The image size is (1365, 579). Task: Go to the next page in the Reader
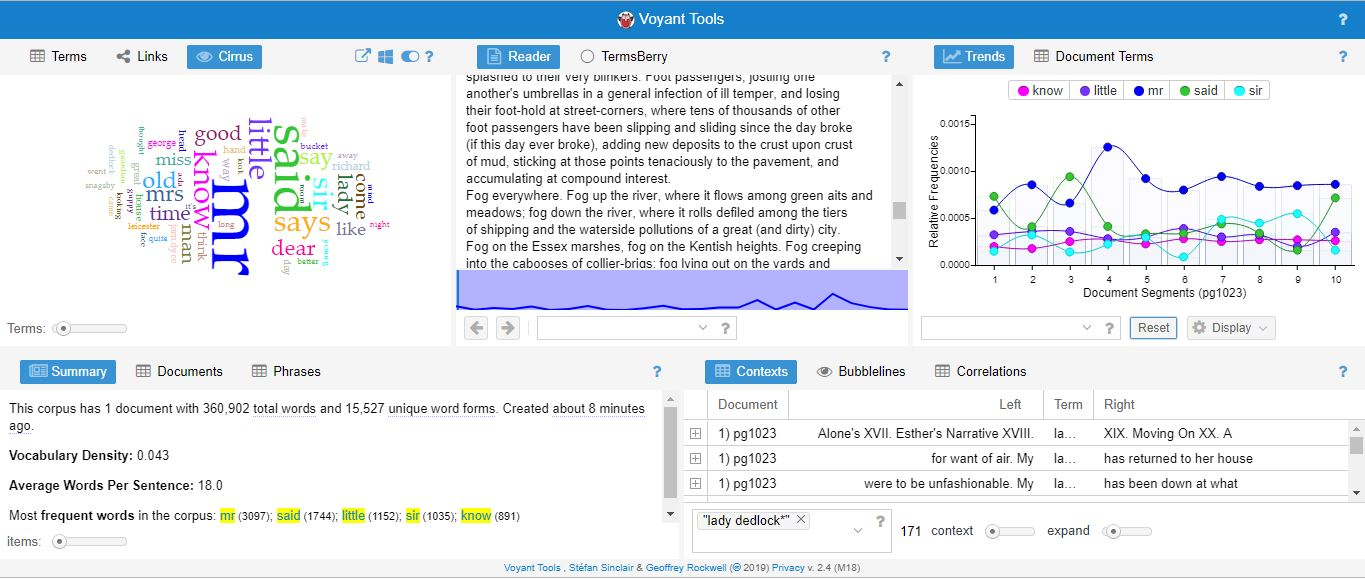click(508, 327)
